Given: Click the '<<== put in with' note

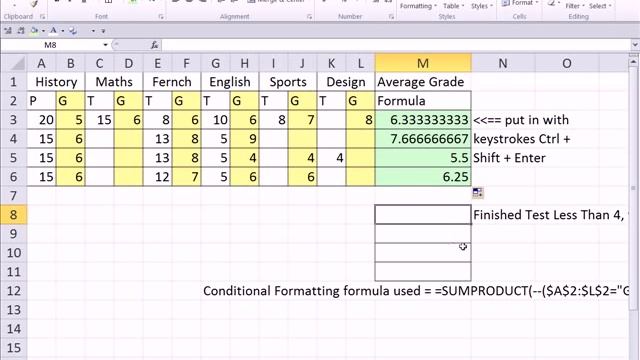Looking at the screenshot, I should [521, 120].
